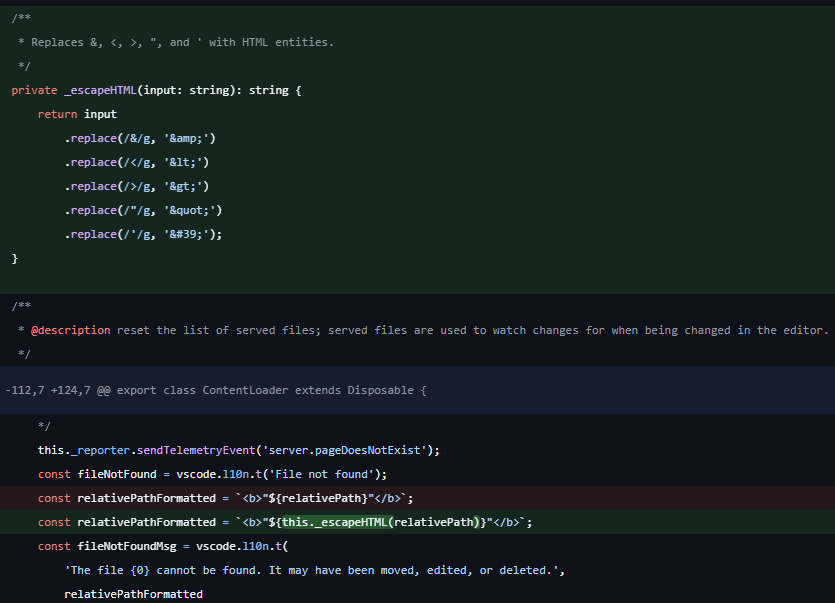
Task: Click the fileNotFoundMsg constant name
Action: [130, 545]
